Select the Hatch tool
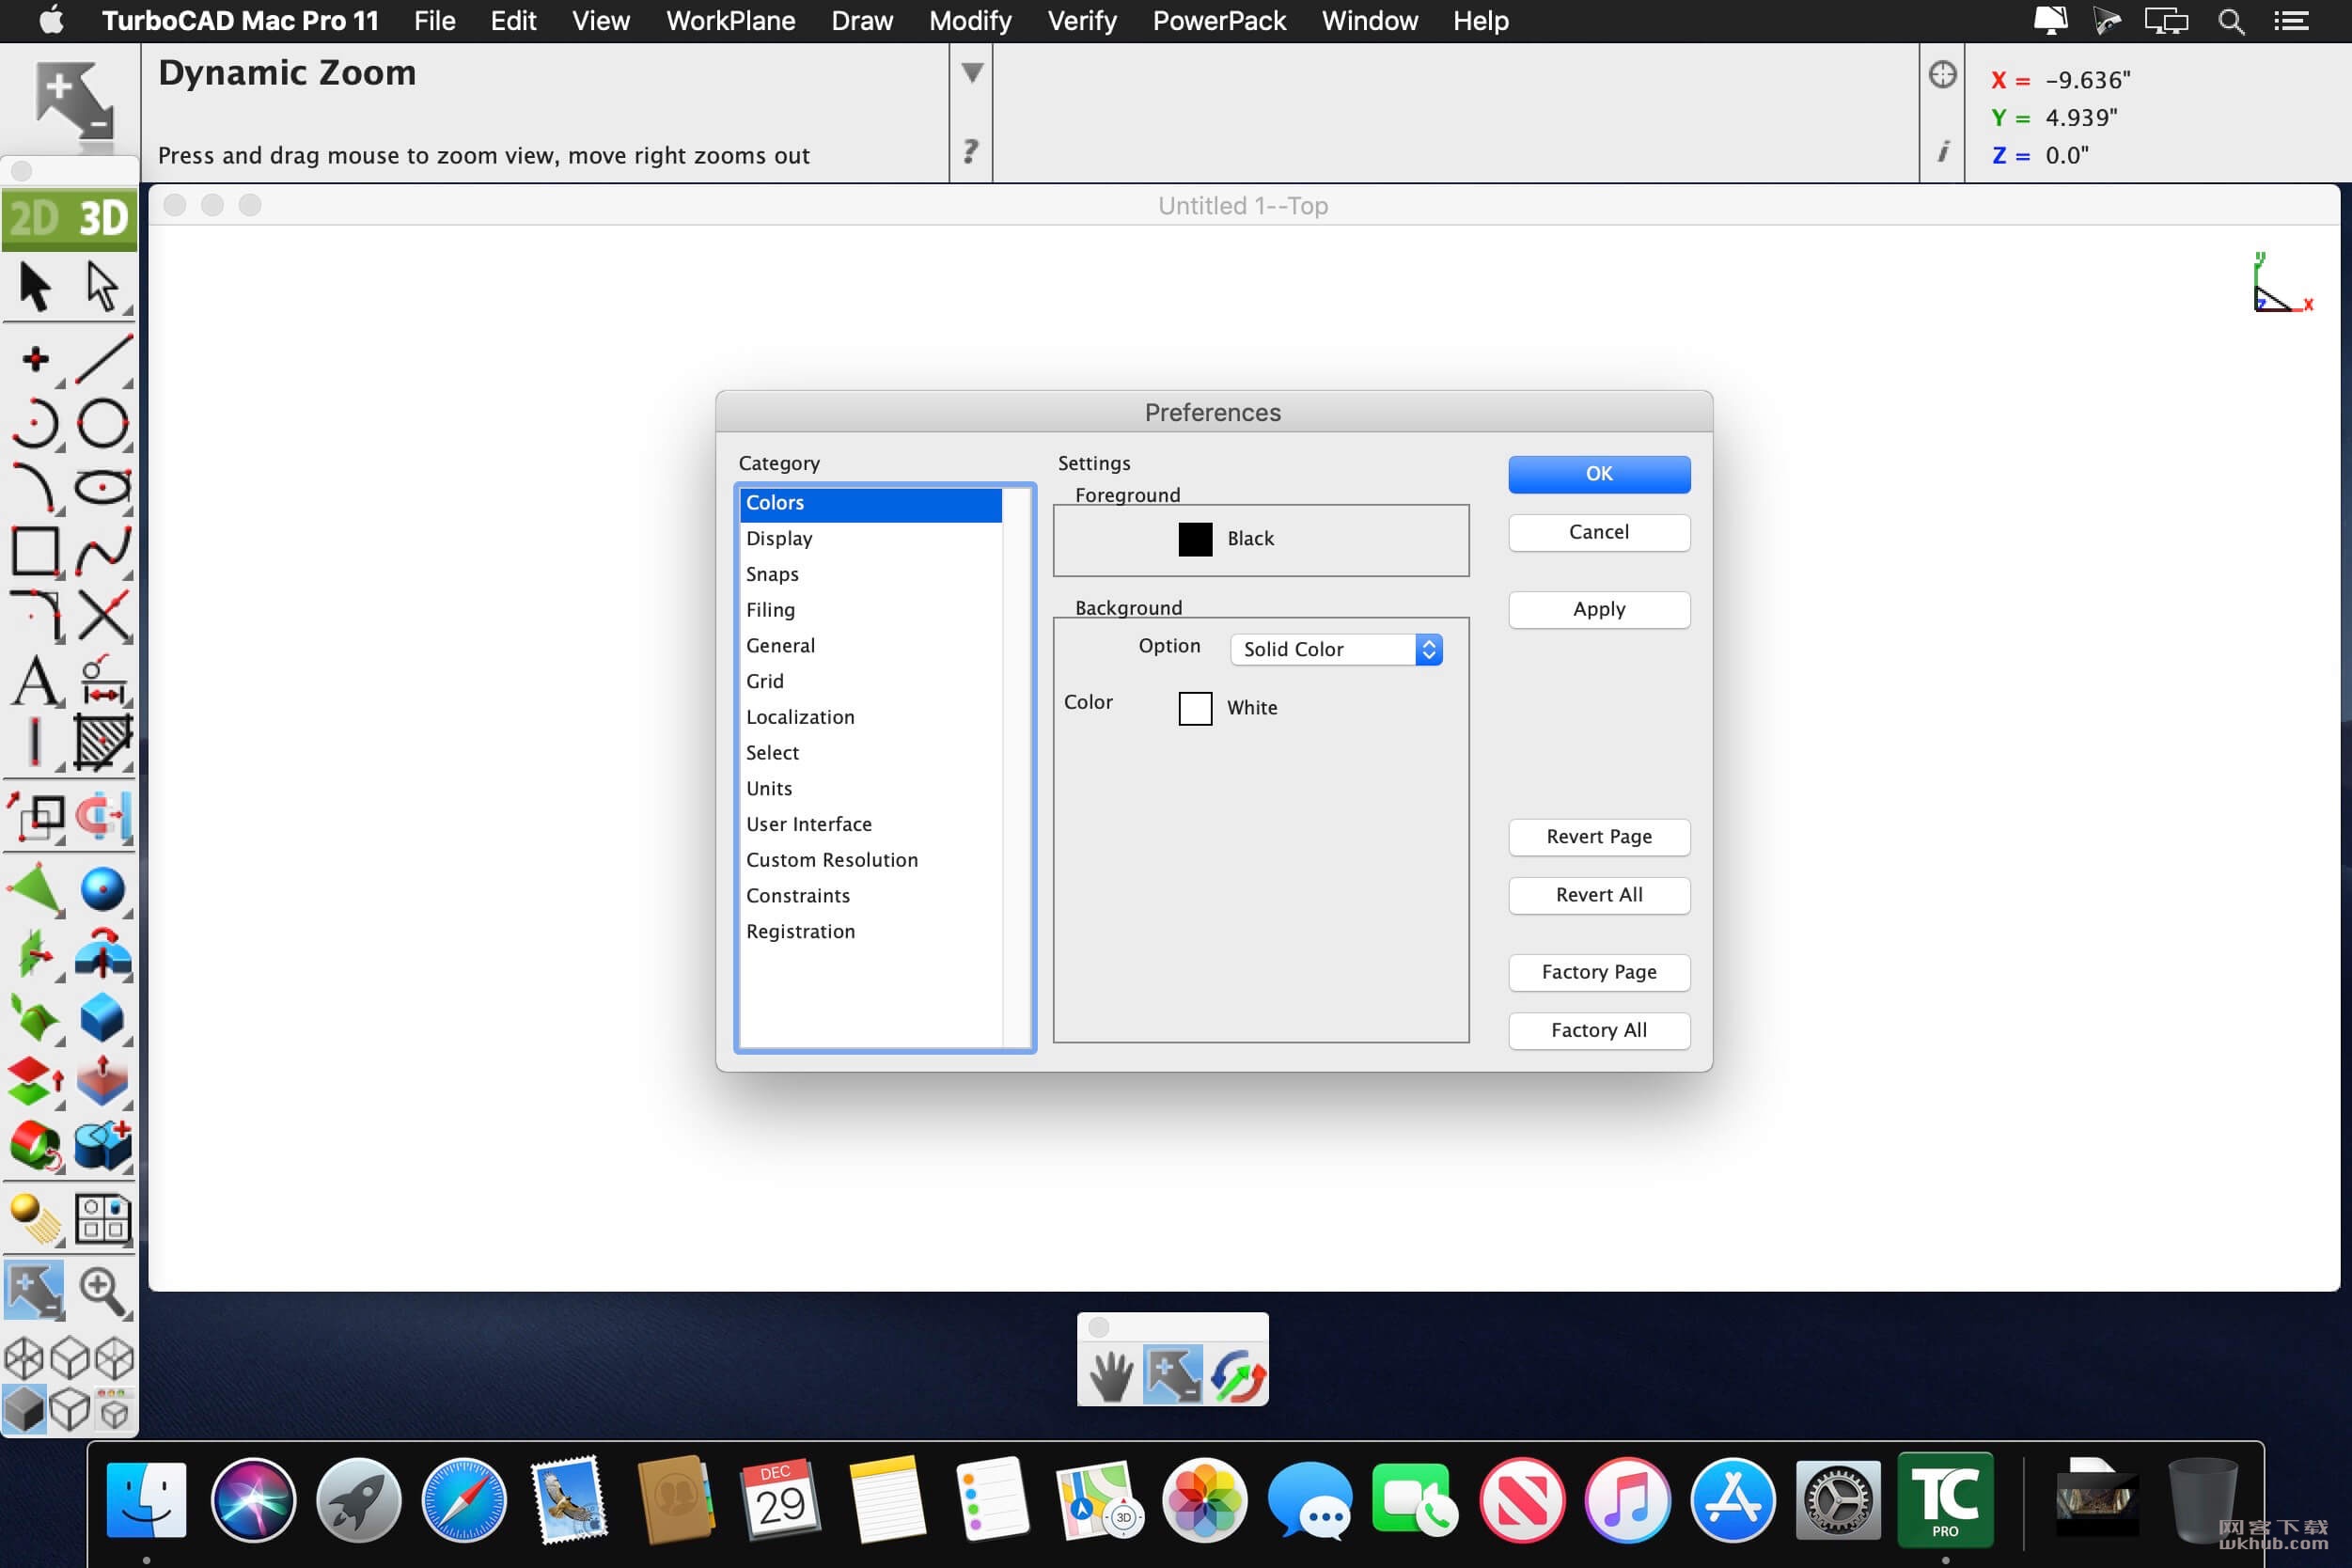The width and height of the screenshot is (2352, 1568). click(x=103, y=743)
